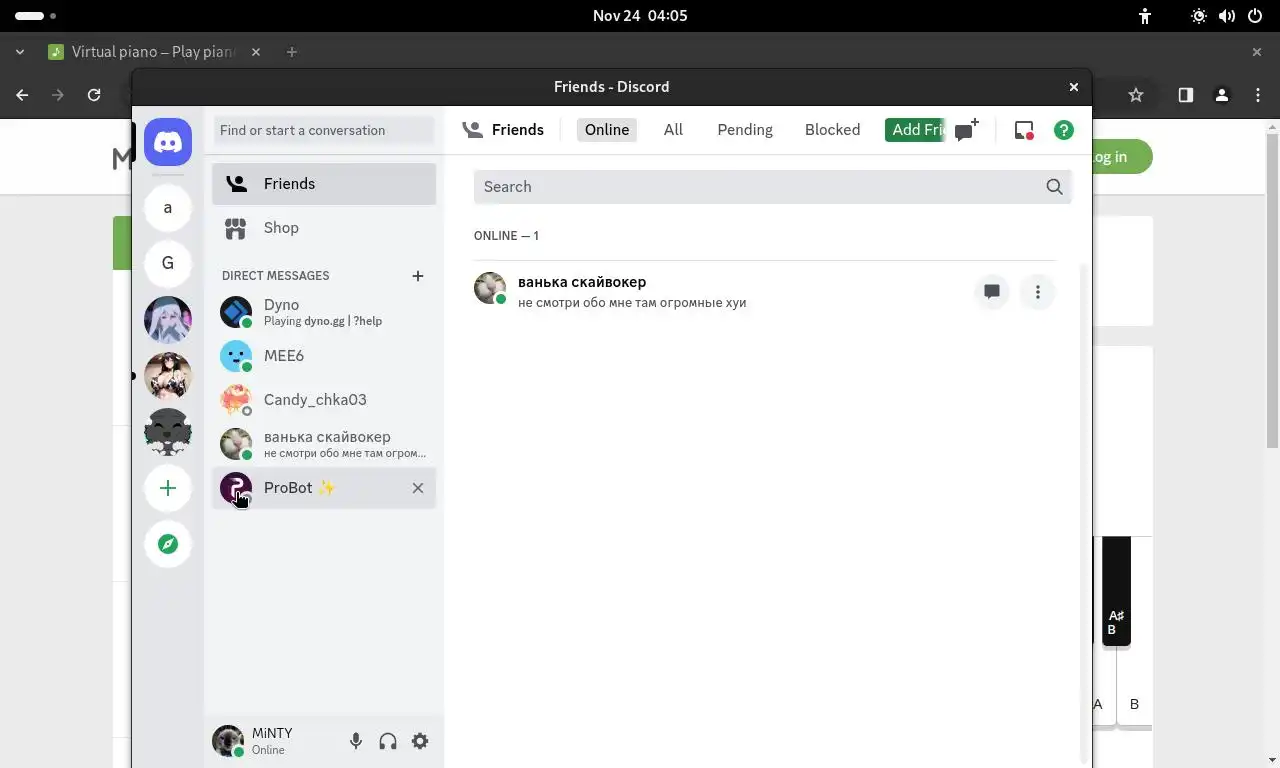Select the ванька скайвокер row in the friends list
Viewport: 1280px width, 768px height.
[765, 292]
